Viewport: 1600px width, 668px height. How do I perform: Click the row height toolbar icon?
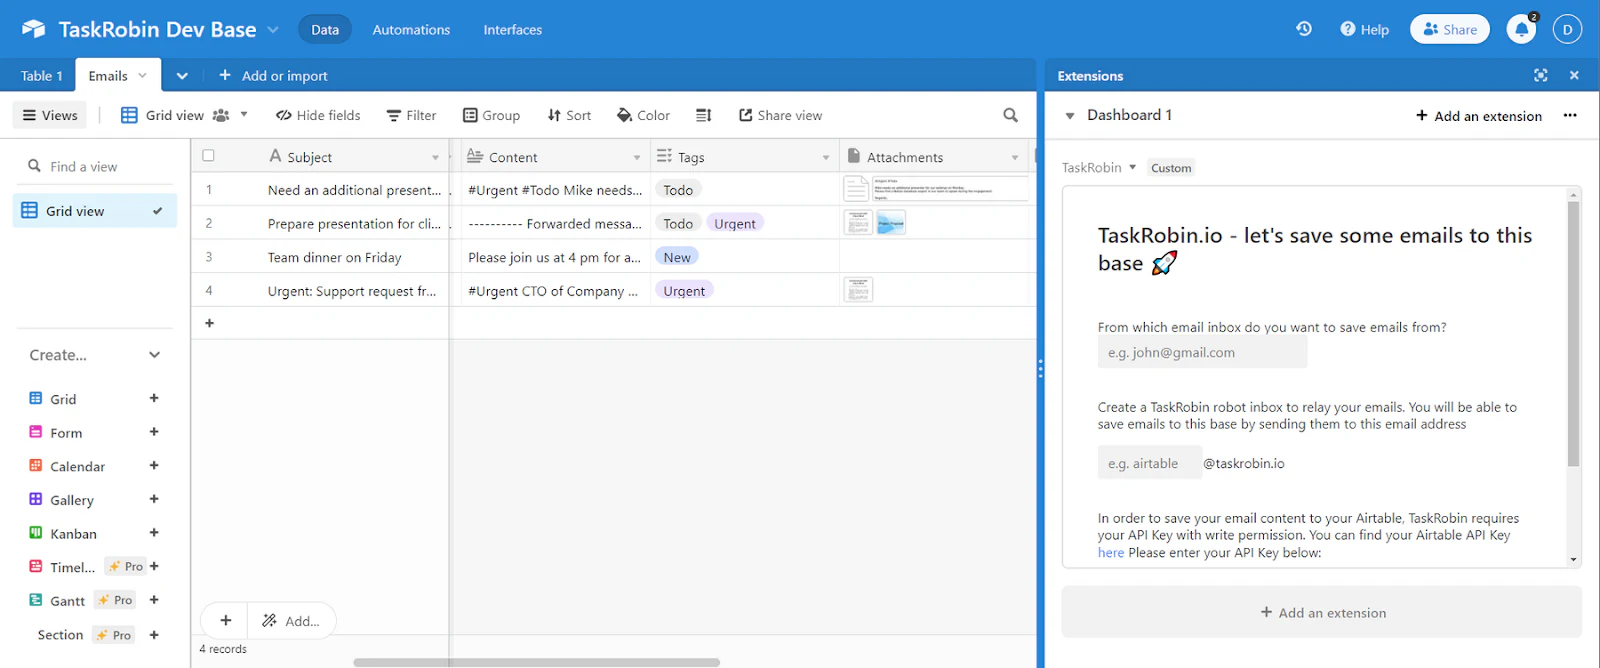[x=703, y=115]
